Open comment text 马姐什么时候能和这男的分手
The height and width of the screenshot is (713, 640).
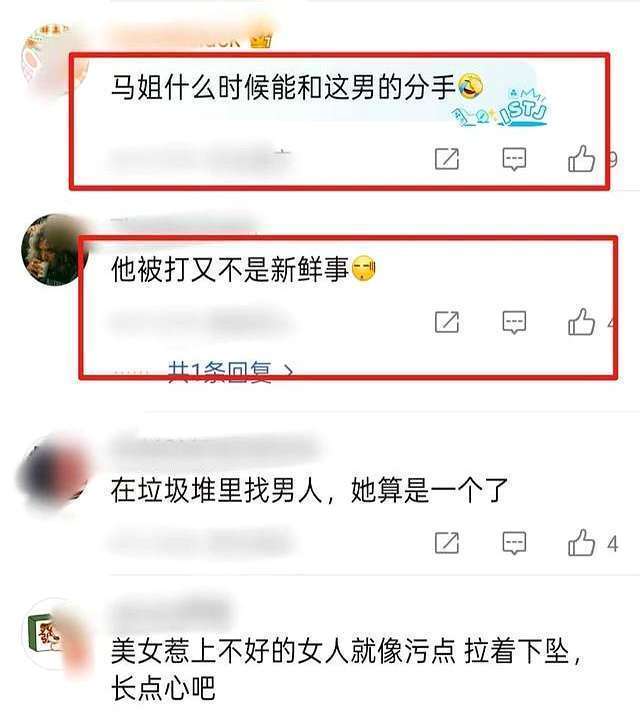[284, 87]
